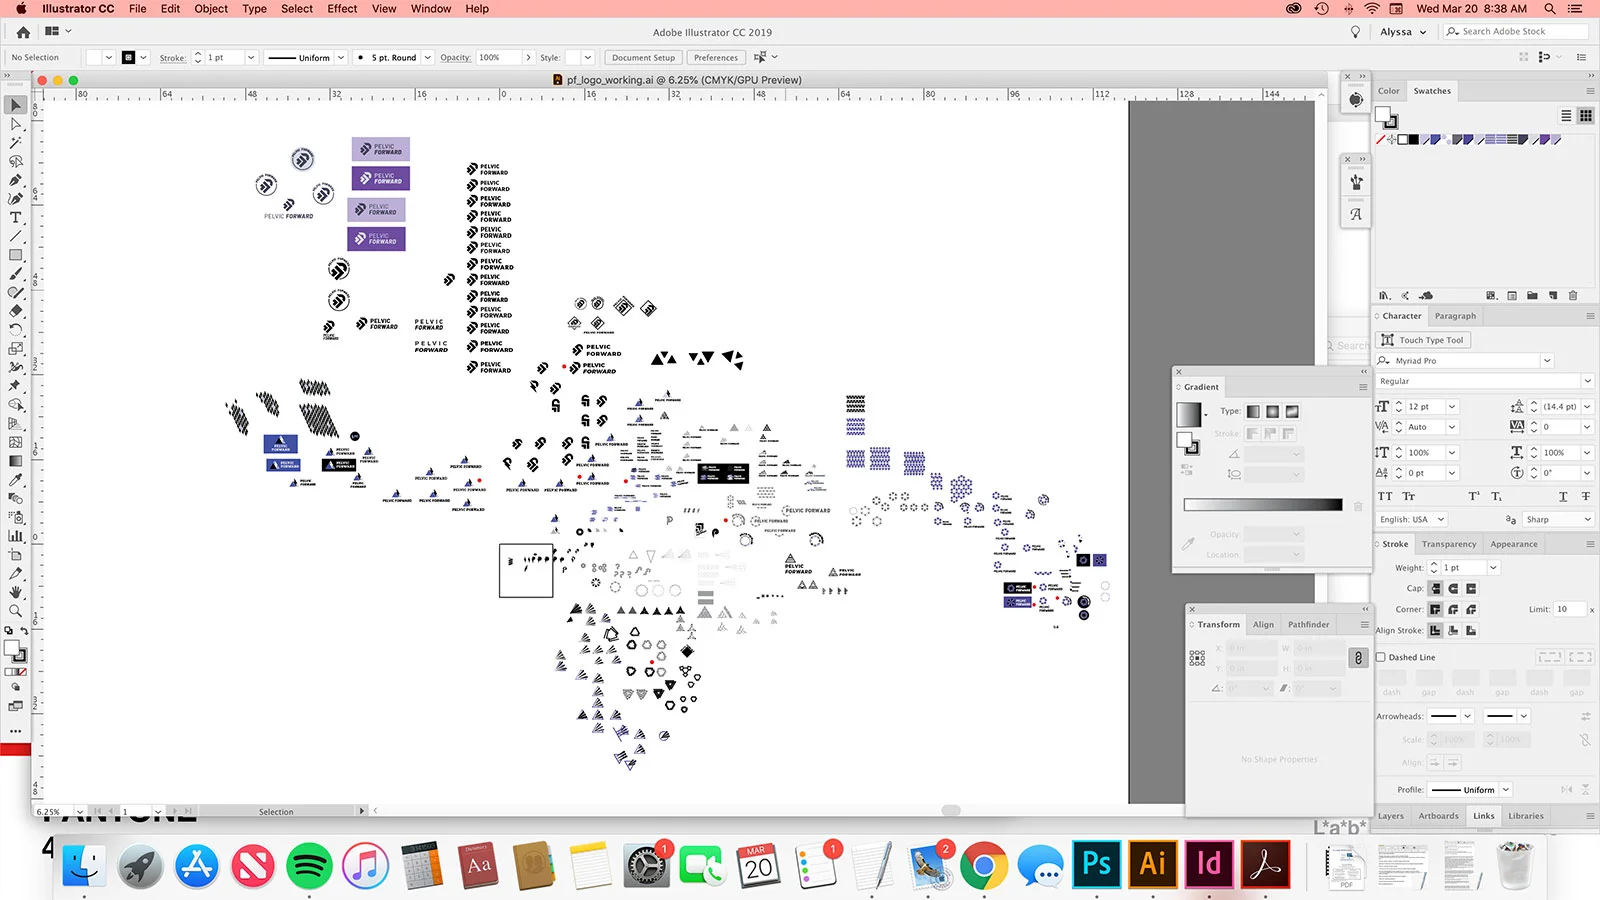Open the Regular font style dropdown

(1587, 381)
